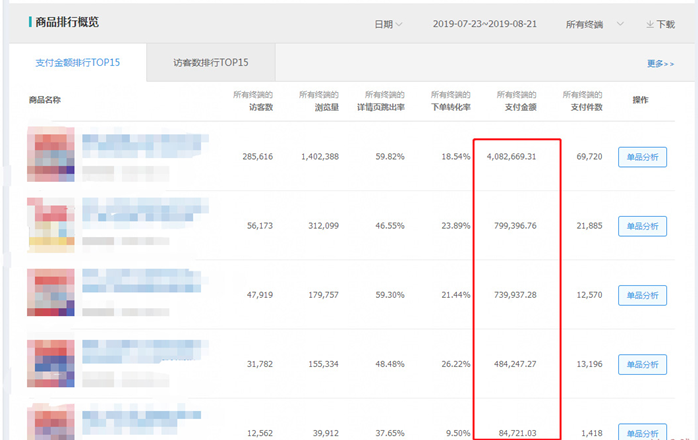This screenshot has width=698, height=440.
Task: Open product thumbnail in the 47,919 visitors row
Action: coord(51,292)
